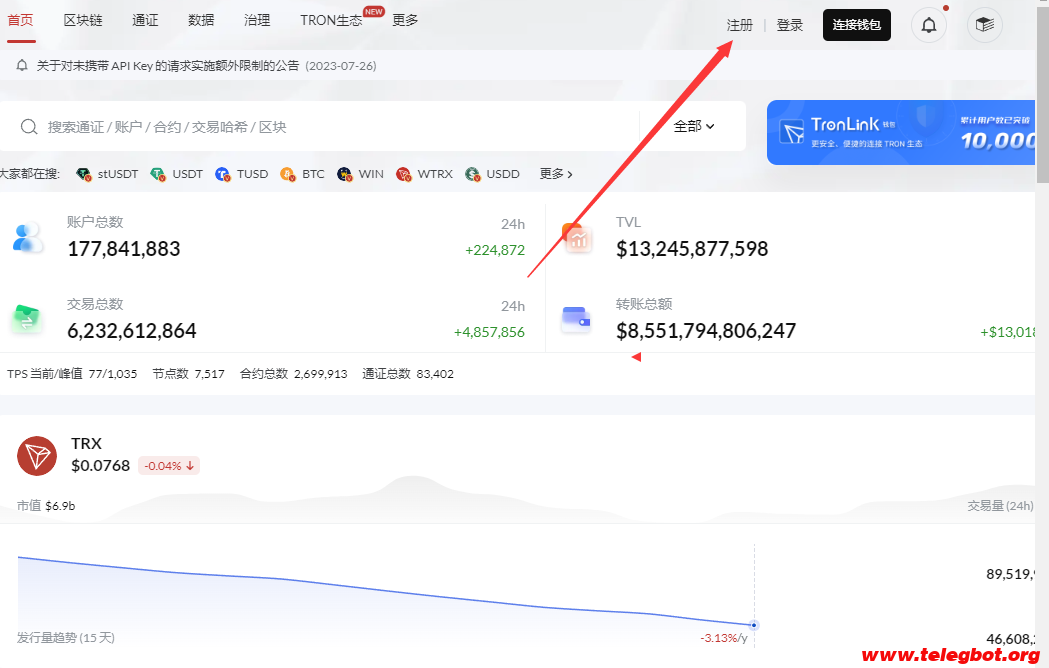Select the BTC token icon
Screen dimensions: 1049x668
(x=288, y=174)
